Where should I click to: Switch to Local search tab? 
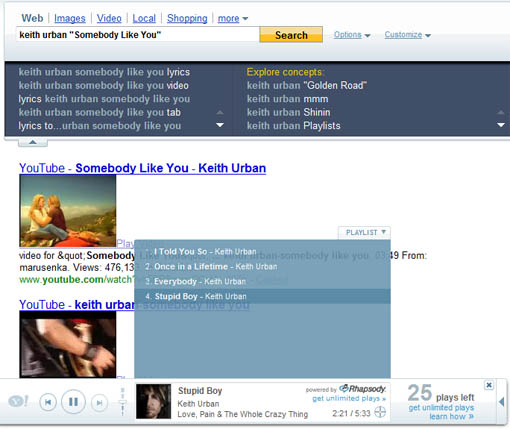click(144, 18)
